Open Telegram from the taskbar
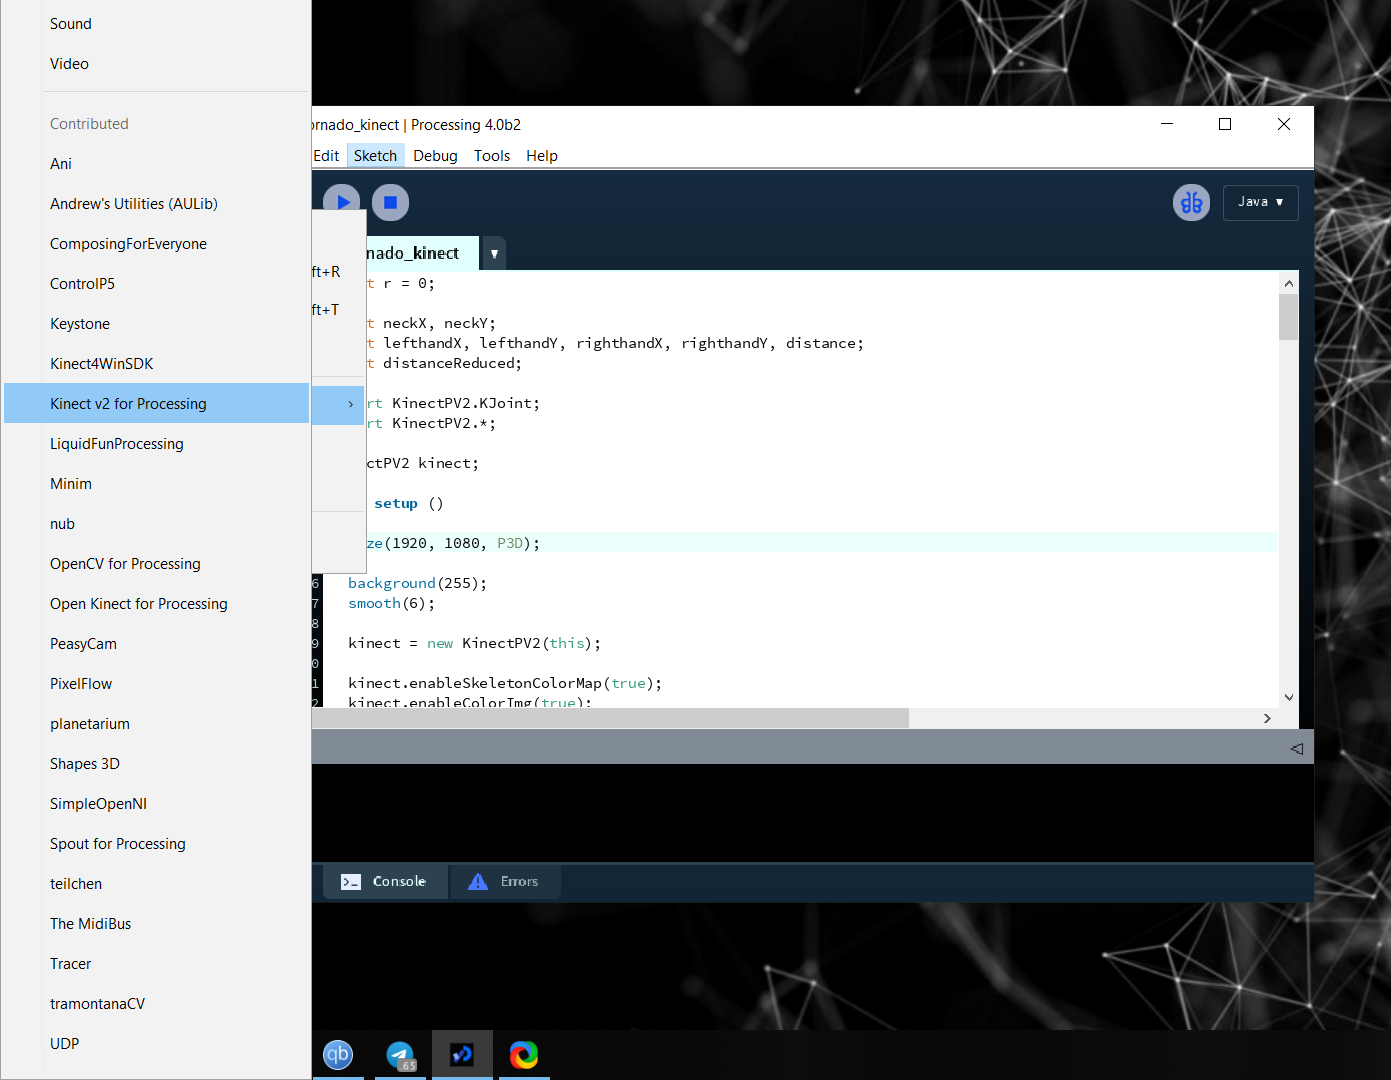 (401, 1055)
